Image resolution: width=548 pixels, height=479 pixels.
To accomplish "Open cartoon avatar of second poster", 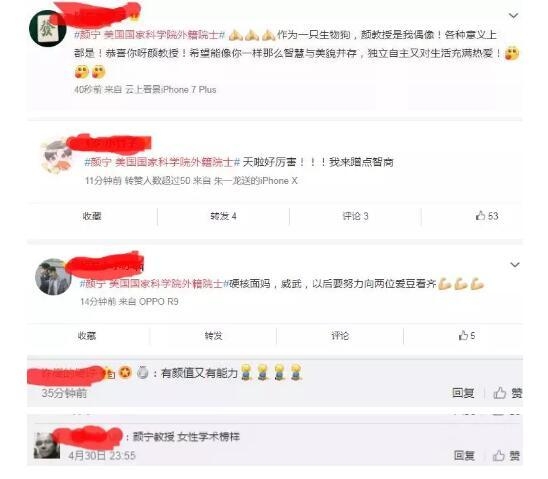I will tap(57, 155).
